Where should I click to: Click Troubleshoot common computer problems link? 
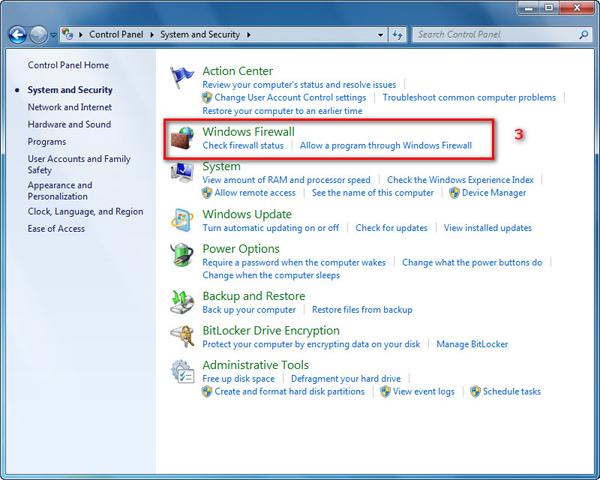point(469,98)
